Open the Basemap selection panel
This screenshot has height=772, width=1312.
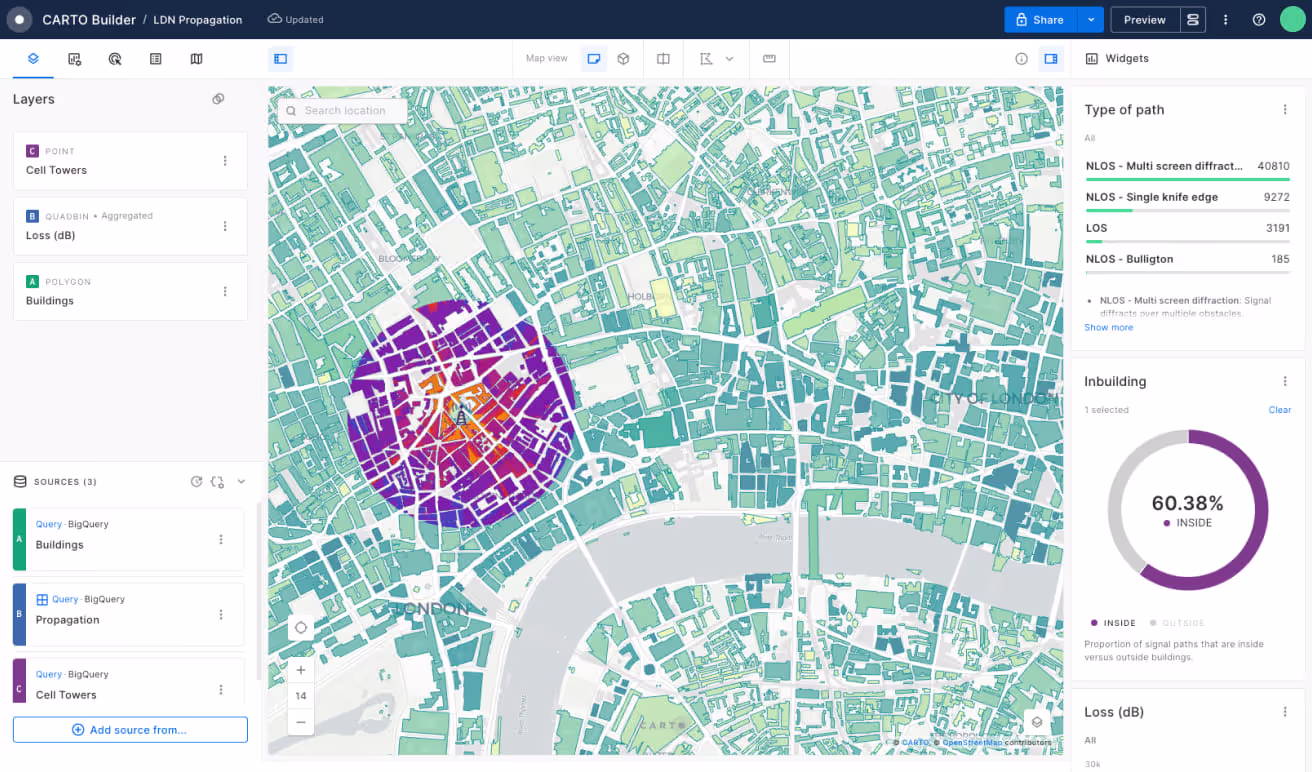[196, 58]
